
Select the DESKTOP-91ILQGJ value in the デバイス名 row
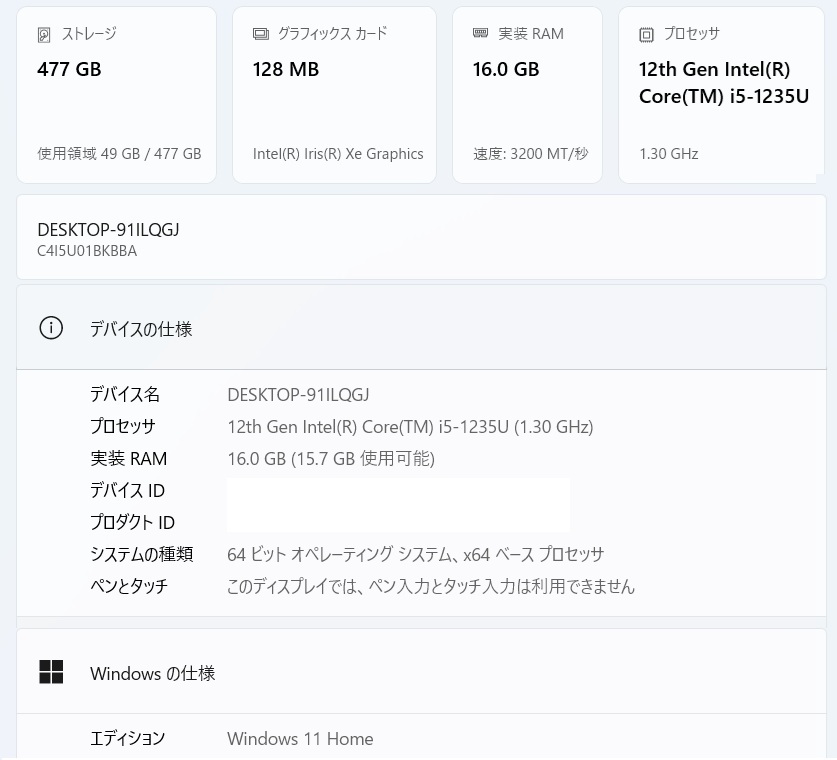(298, 395)
